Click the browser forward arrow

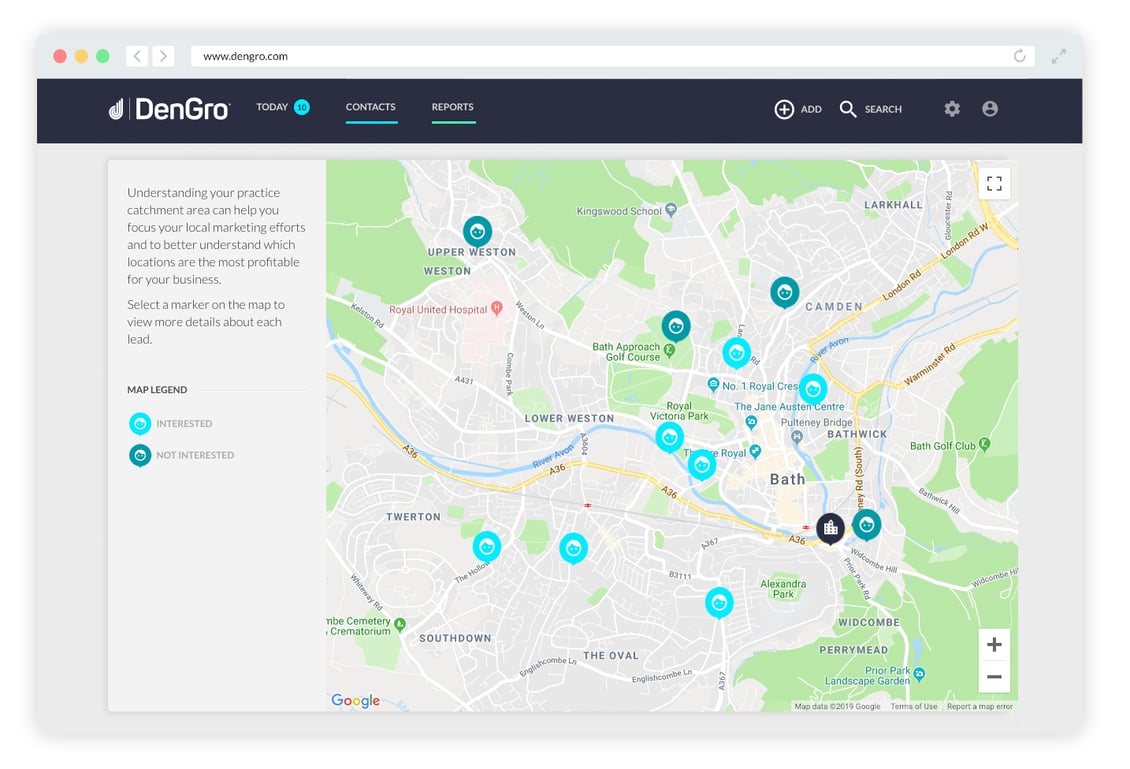click(x=163, y=56)
